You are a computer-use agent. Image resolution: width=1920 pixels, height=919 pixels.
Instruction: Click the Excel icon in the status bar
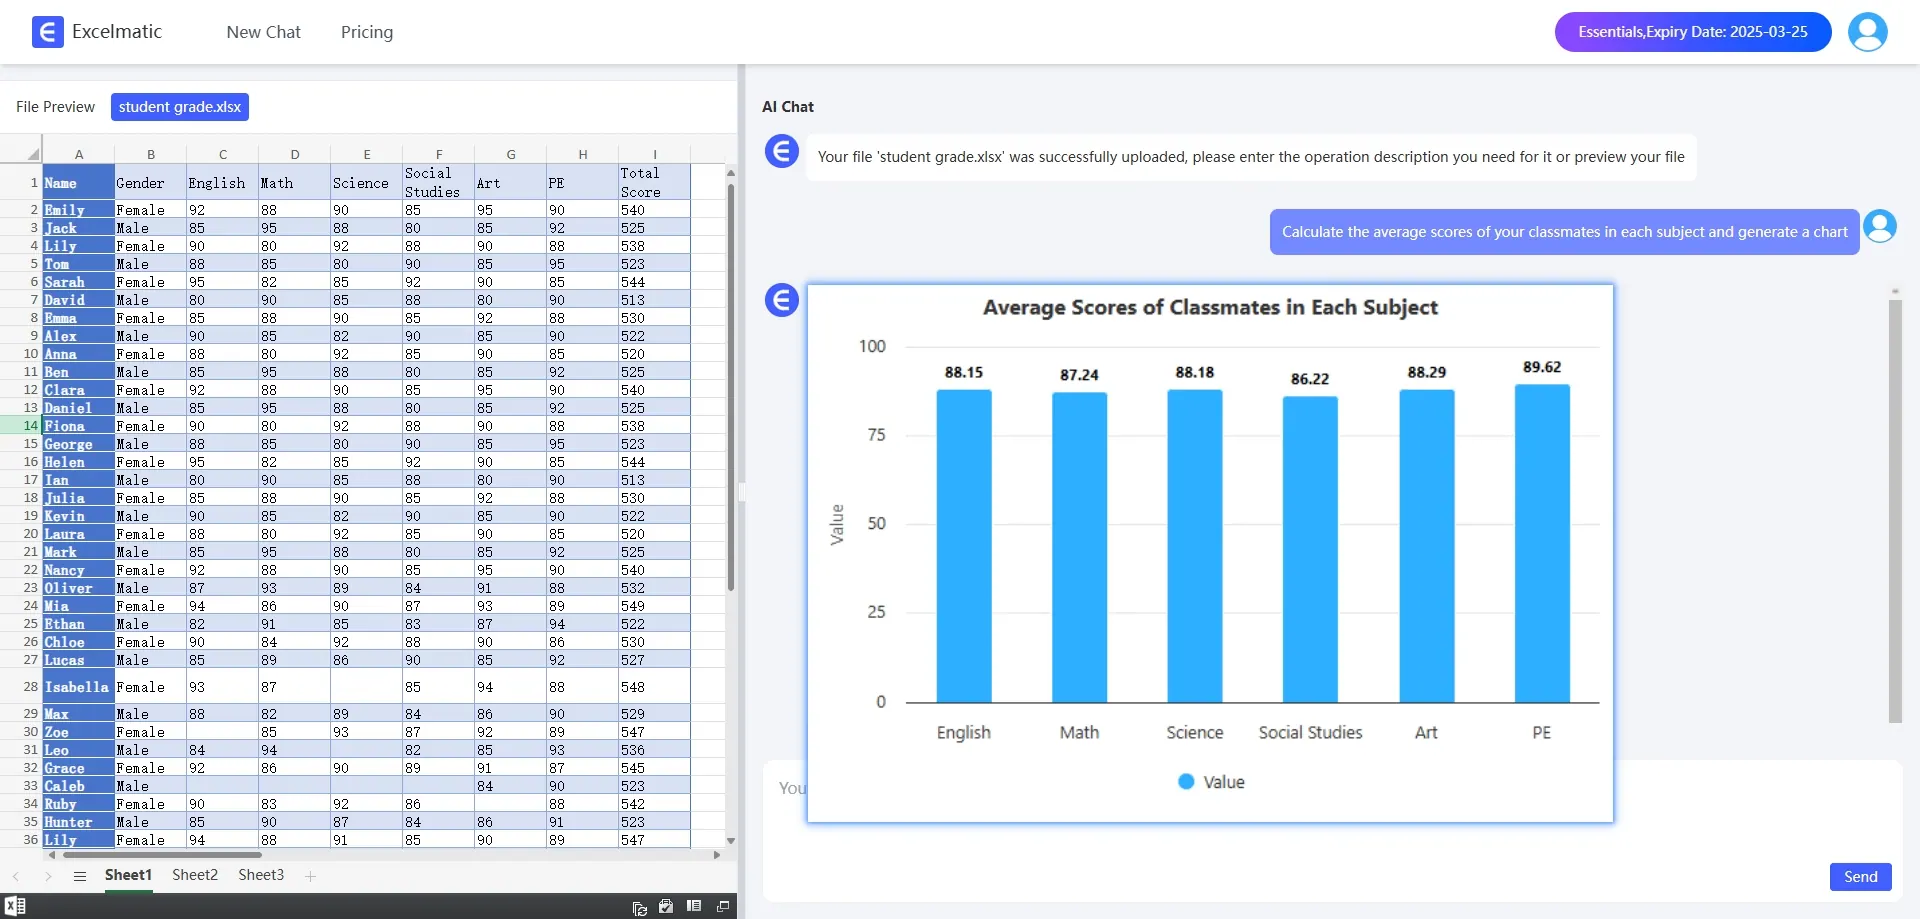click(x=15, y=906)
